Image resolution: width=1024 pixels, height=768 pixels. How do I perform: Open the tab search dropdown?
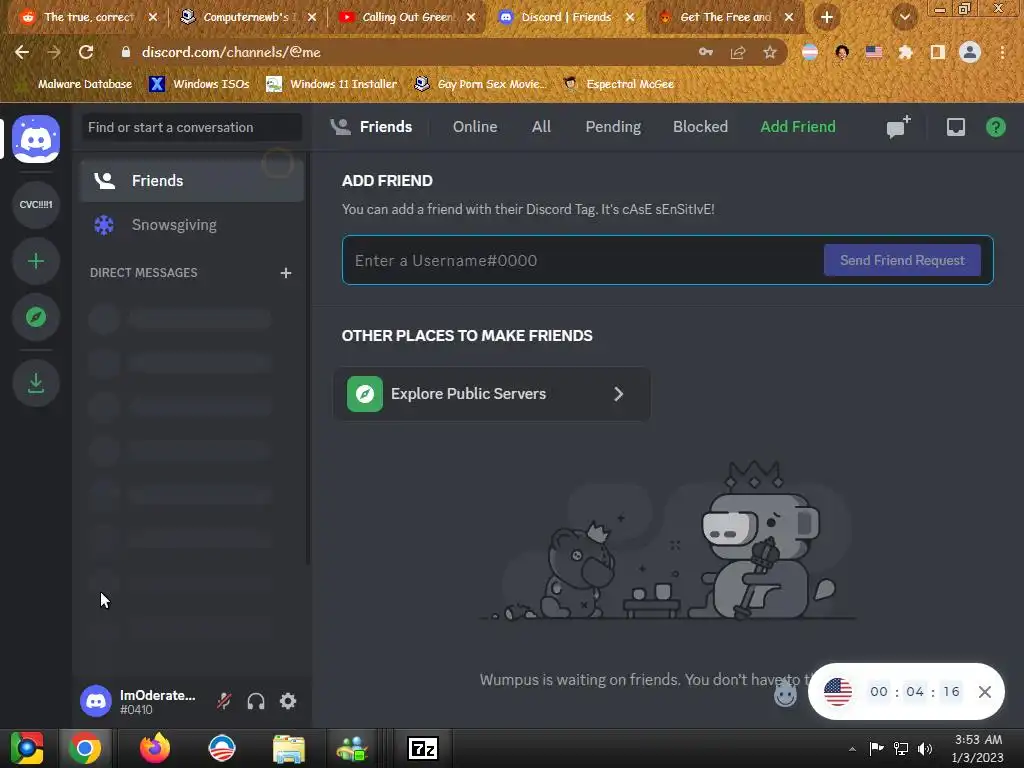(904, 18)
